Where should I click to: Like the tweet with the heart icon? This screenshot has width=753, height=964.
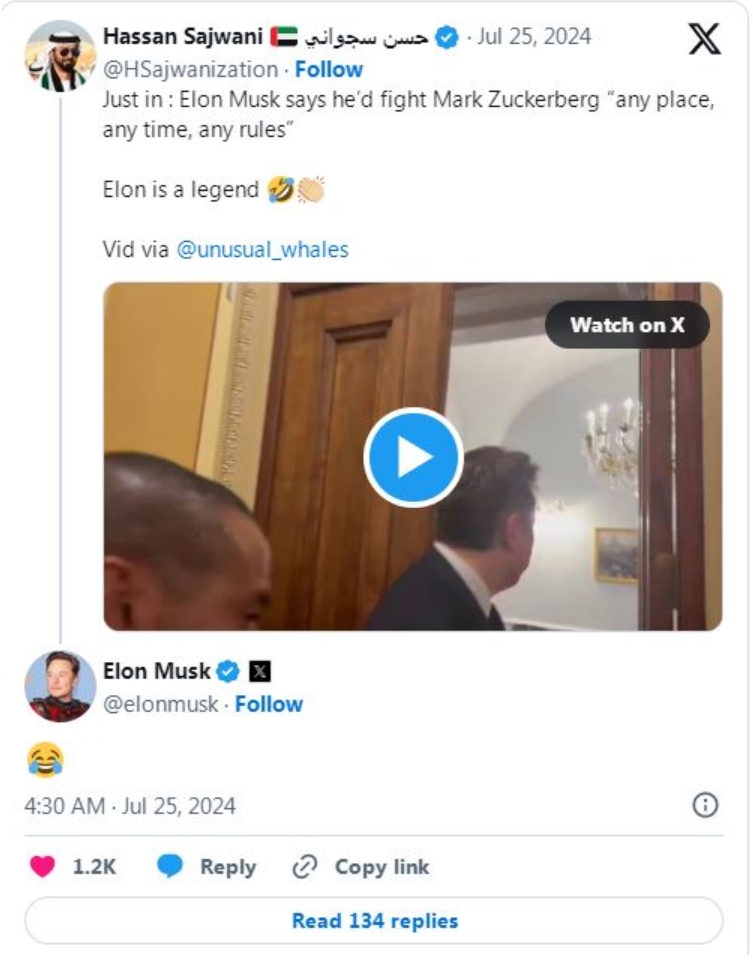click(42, 867)
